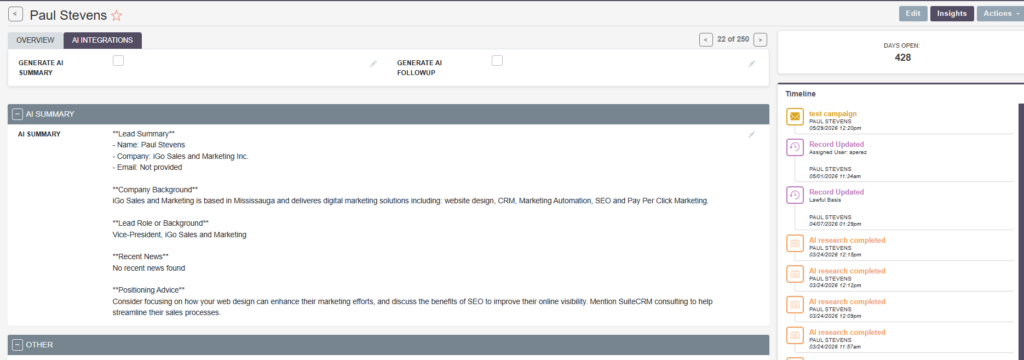Image resolution: width=1024 pixels, height=360 pixels.
Task: Click the '- Email: Not provided' line
Action: click(x=147, y=167)
